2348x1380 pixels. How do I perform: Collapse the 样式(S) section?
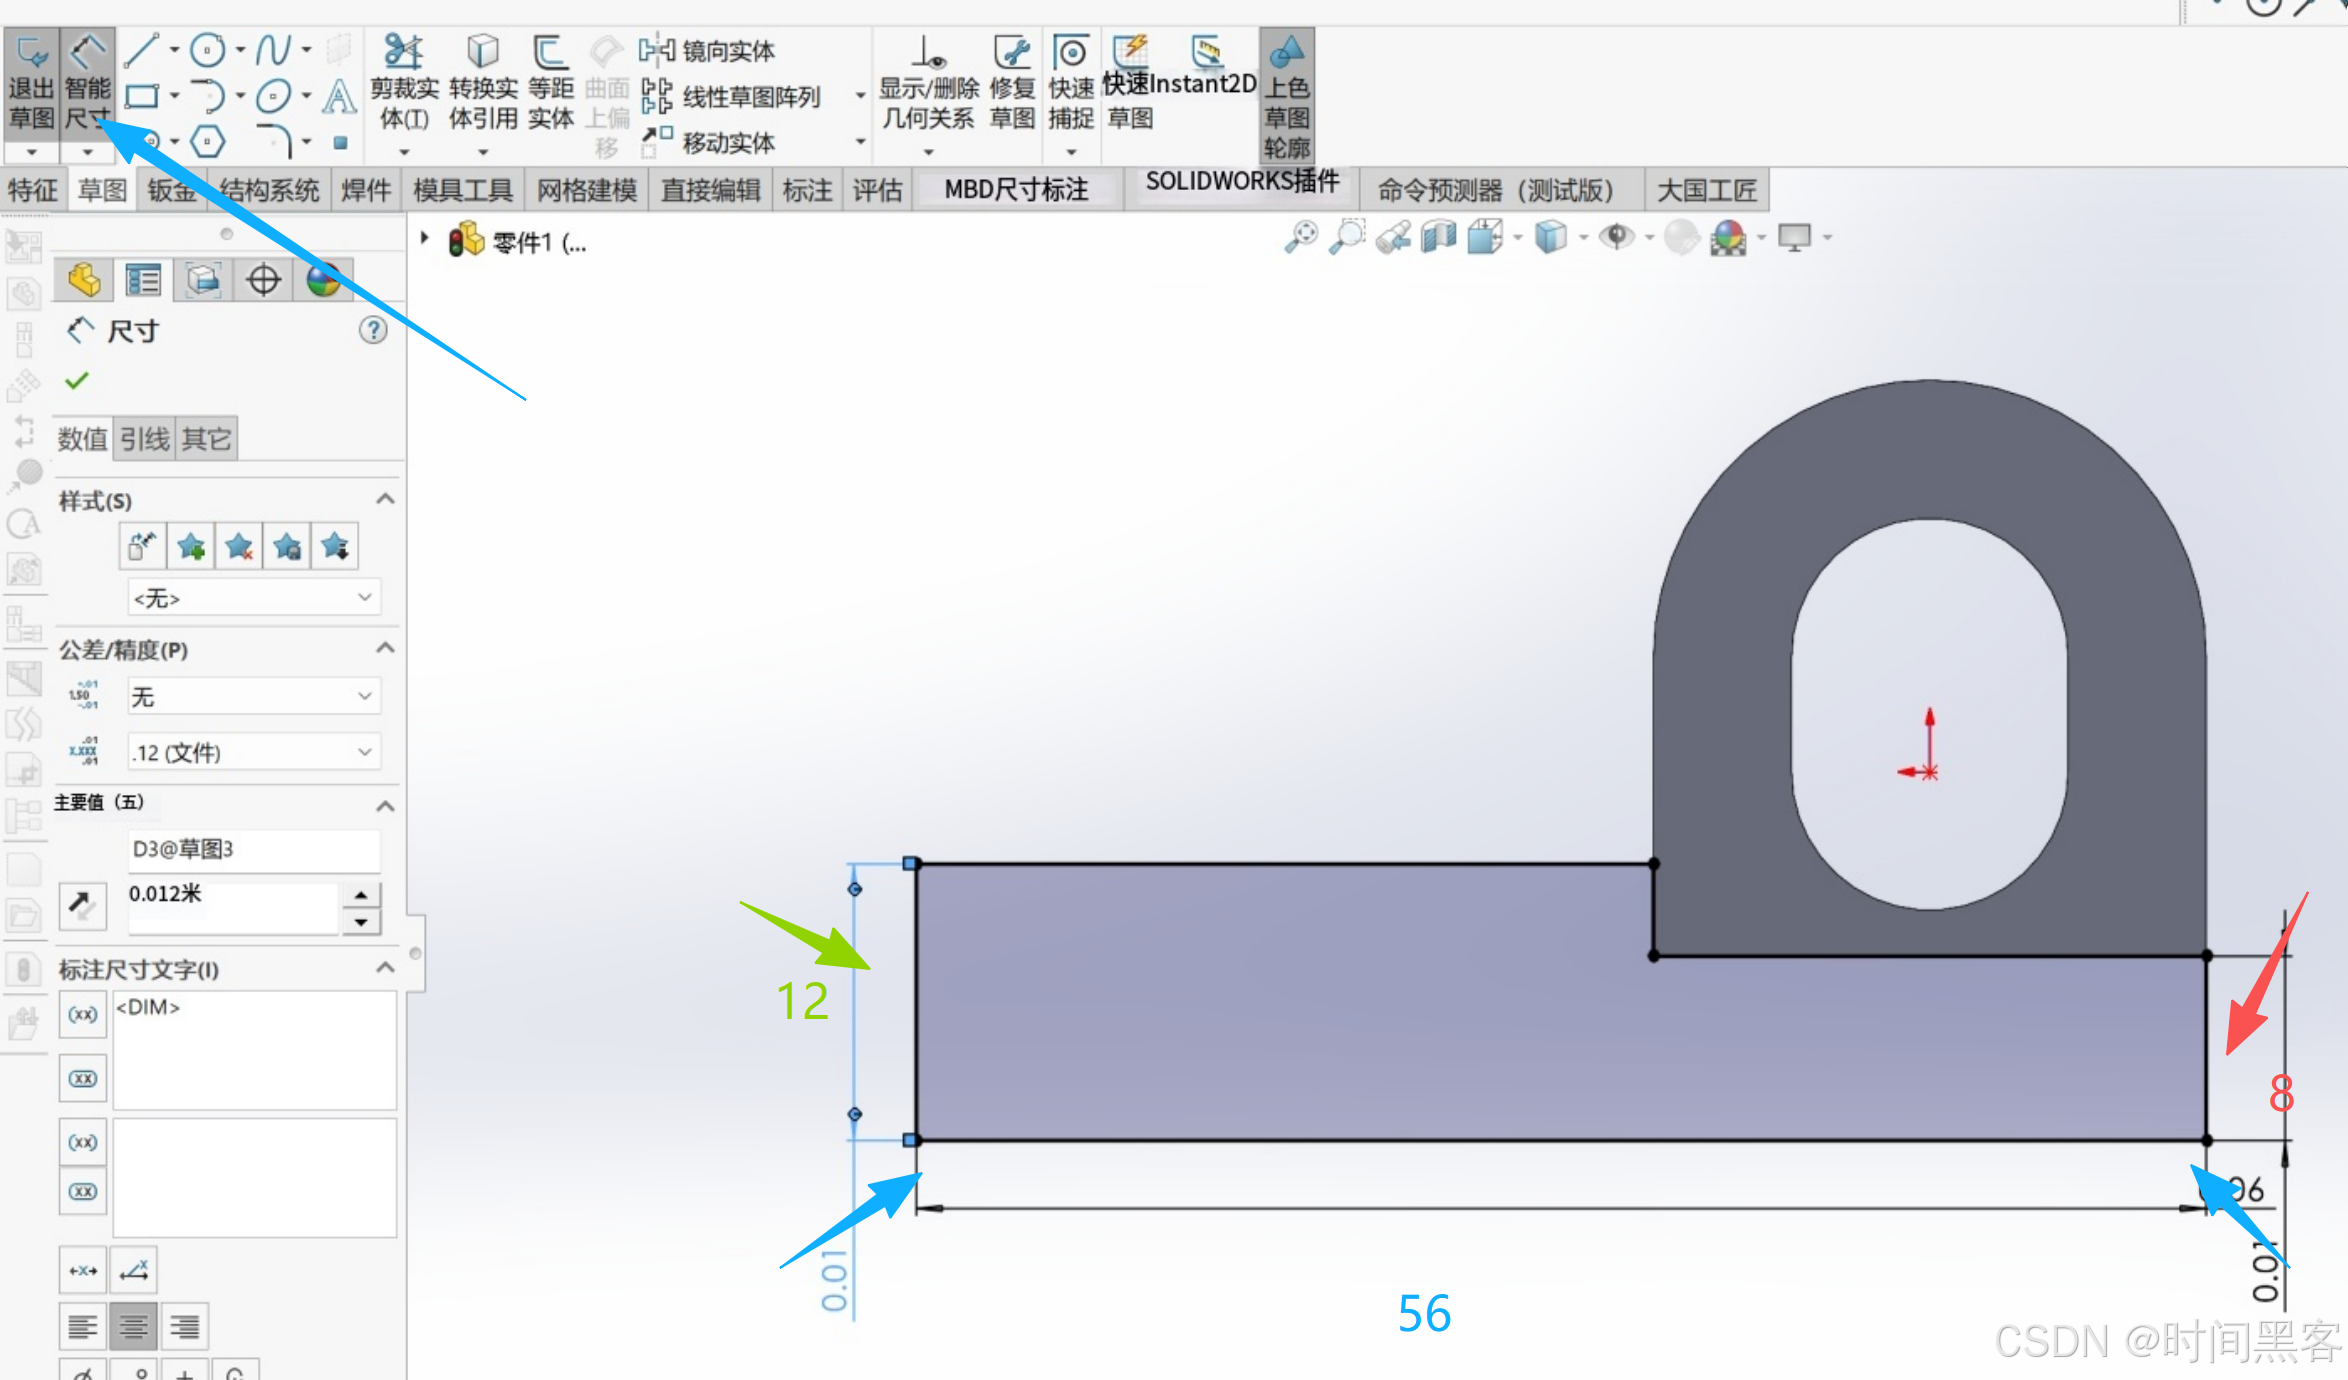(x=385, y=500)
